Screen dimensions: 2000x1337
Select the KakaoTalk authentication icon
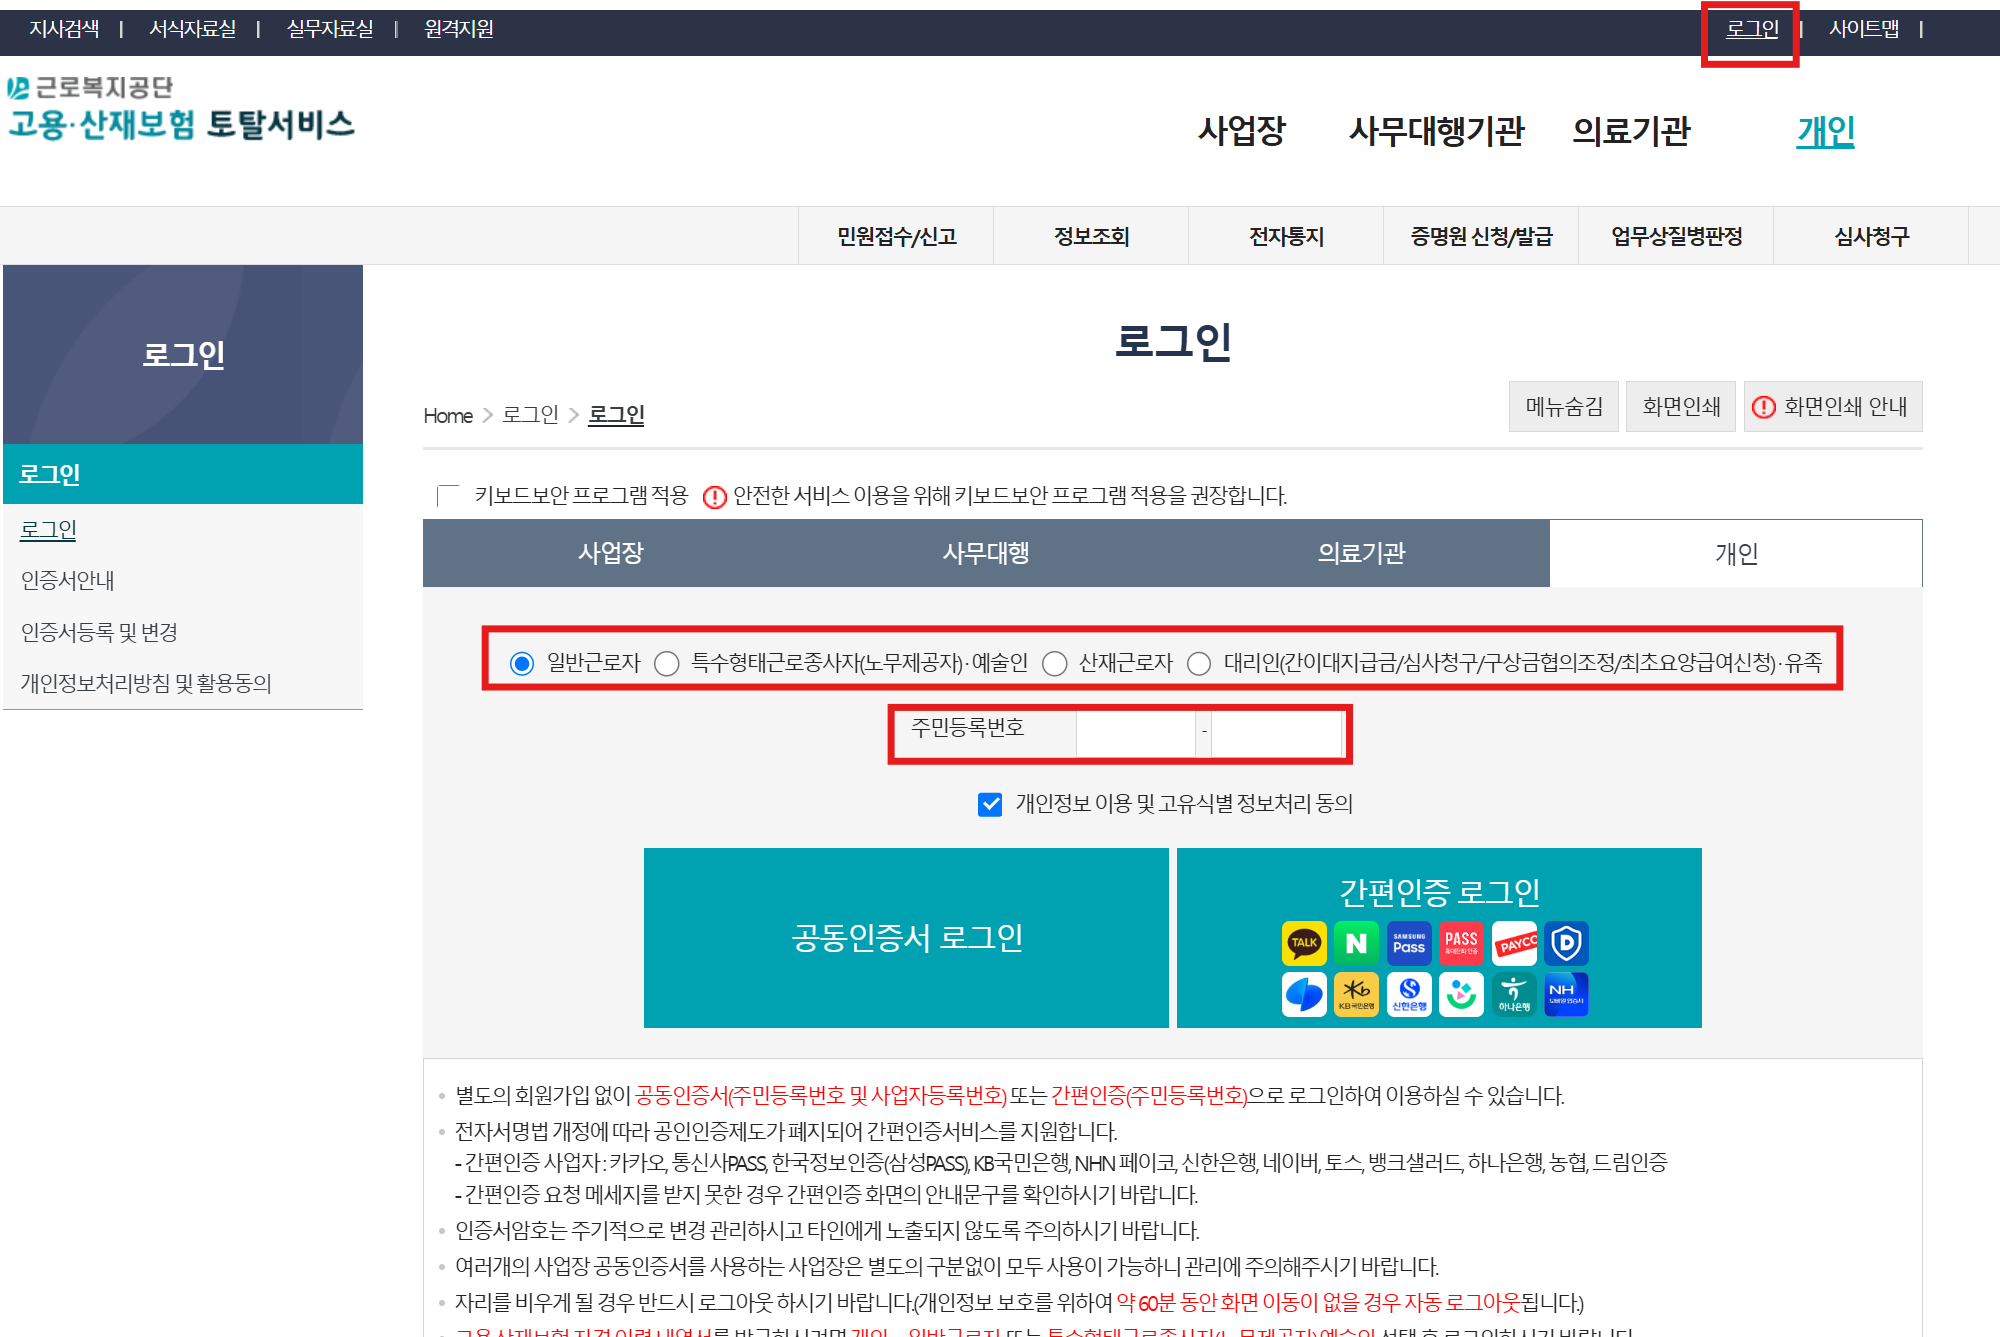(1304, 943)
